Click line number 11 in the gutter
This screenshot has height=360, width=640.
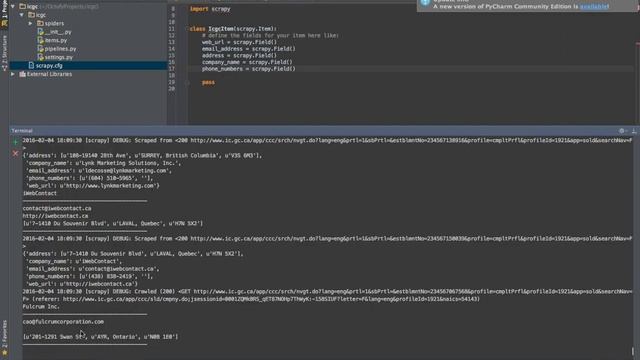click(171, 29)
